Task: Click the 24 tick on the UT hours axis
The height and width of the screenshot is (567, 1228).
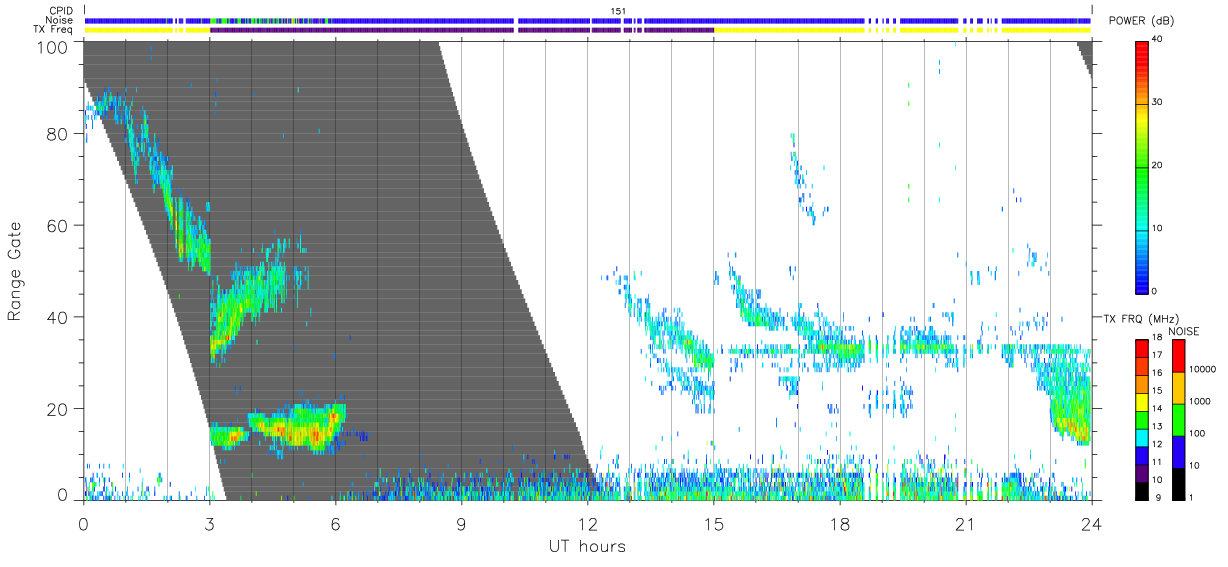Action: [x=1091, y=522]
